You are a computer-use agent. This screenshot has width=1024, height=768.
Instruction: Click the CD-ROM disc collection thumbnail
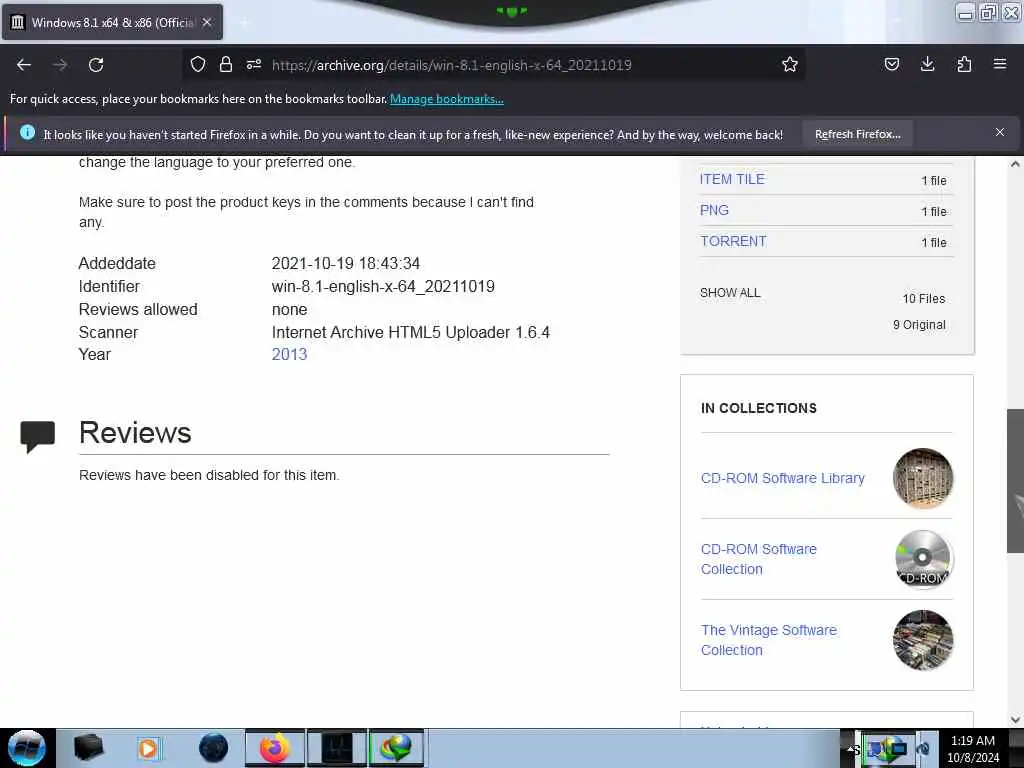tap(923, 559)
